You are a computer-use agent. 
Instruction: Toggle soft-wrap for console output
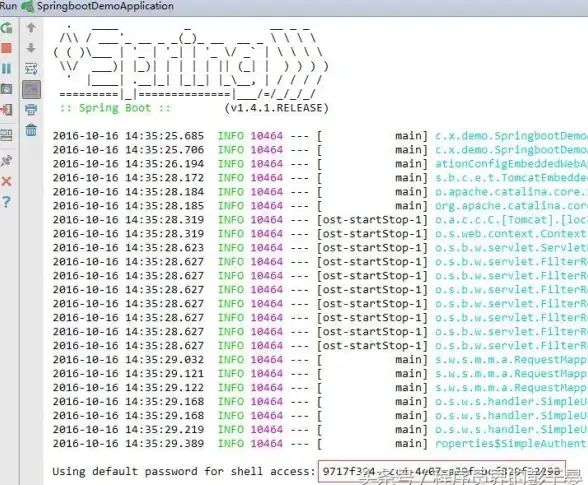click(31, 69)
